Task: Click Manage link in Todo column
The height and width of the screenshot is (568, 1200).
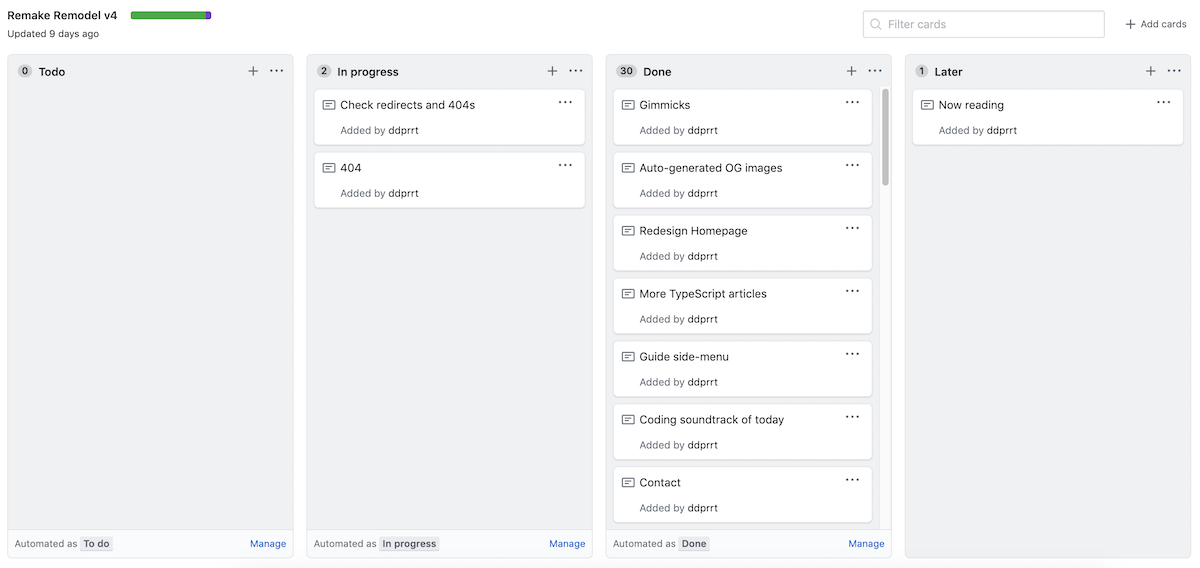Action: [268, 544]
